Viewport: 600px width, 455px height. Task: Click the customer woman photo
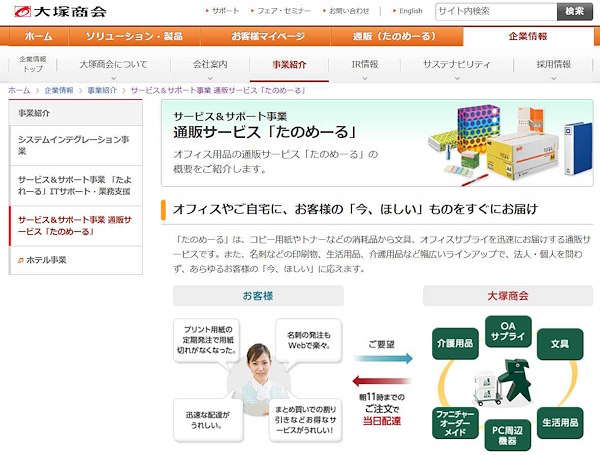click(258, 379)
